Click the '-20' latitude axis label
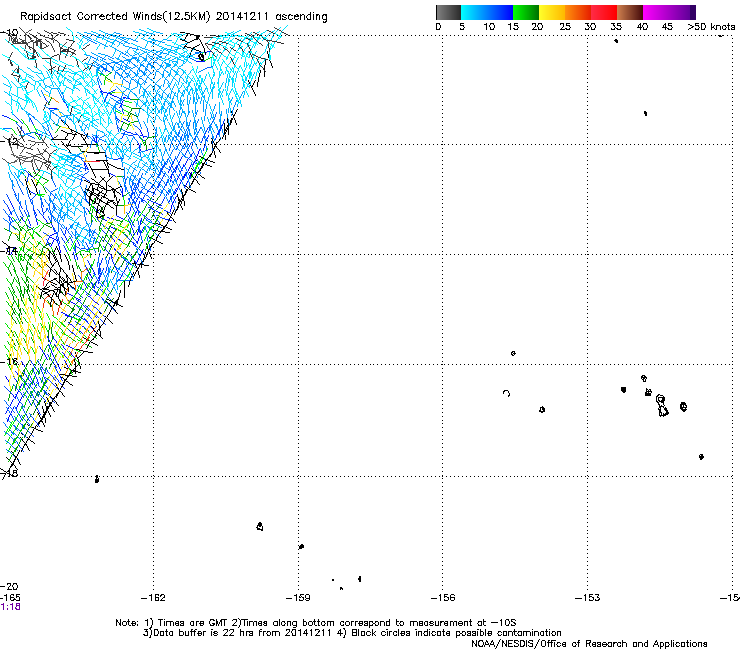The width and height of the screenshot is (740, 650). (x=9, y=587)
